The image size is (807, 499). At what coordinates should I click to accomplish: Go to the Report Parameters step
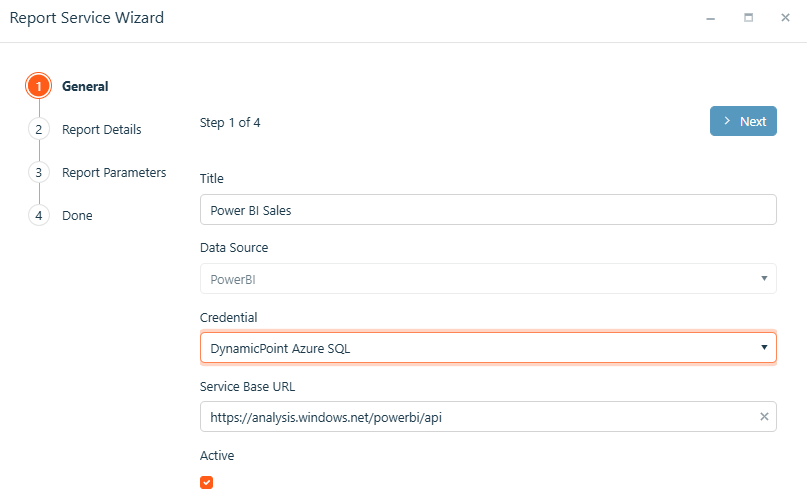tap(114, 173)
